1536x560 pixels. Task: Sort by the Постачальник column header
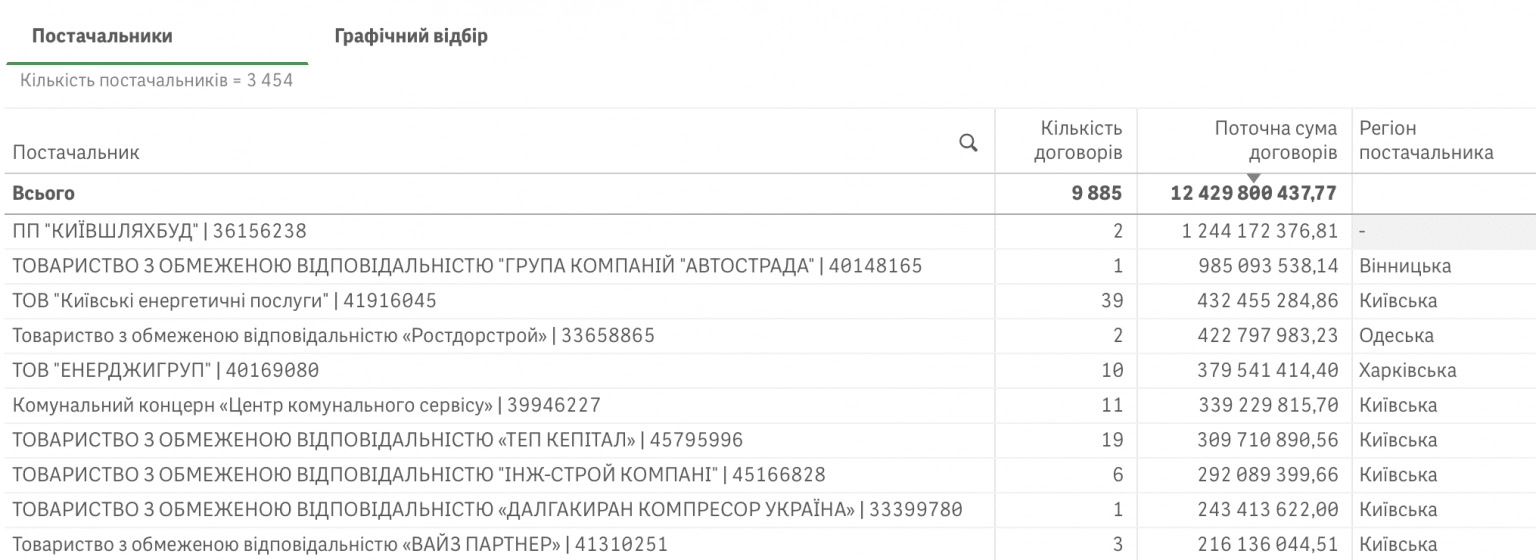click(76, 153)
